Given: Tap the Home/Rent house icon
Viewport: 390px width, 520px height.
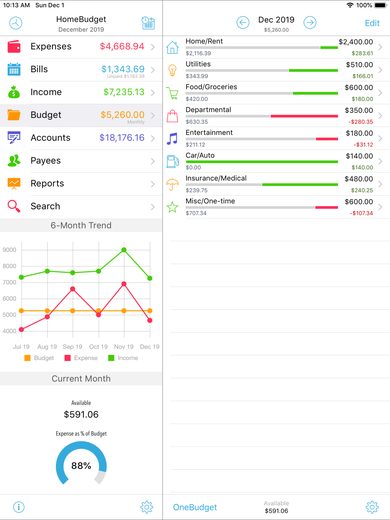Looking at the screenshot, I should click(172, 47).
